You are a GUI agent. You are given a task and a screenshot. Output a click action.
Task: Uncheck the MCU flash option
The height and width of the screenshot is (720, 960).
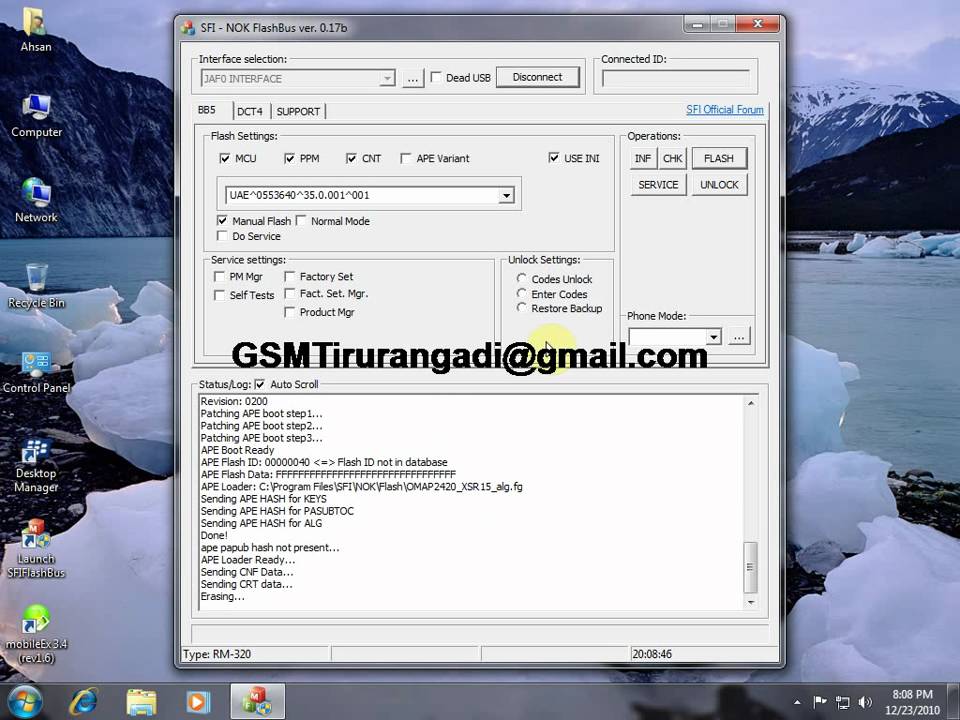pos(224,158)
